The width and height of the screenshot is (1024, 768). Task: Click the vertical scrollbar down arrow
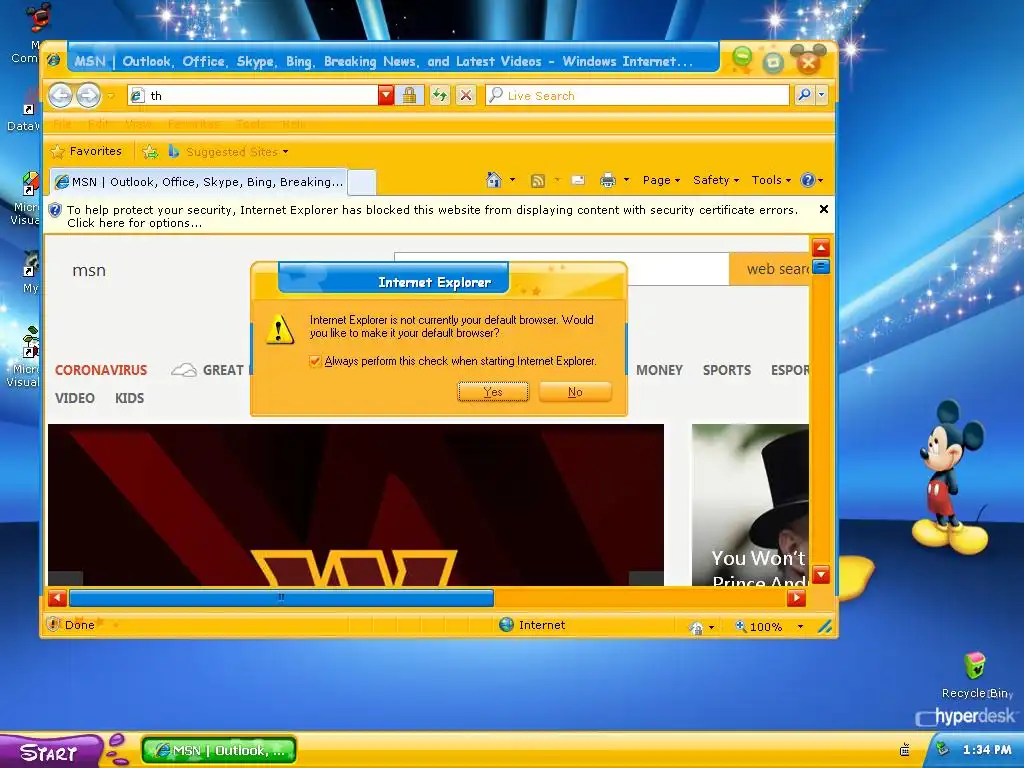pyautogui.click(x=821, y=575)
